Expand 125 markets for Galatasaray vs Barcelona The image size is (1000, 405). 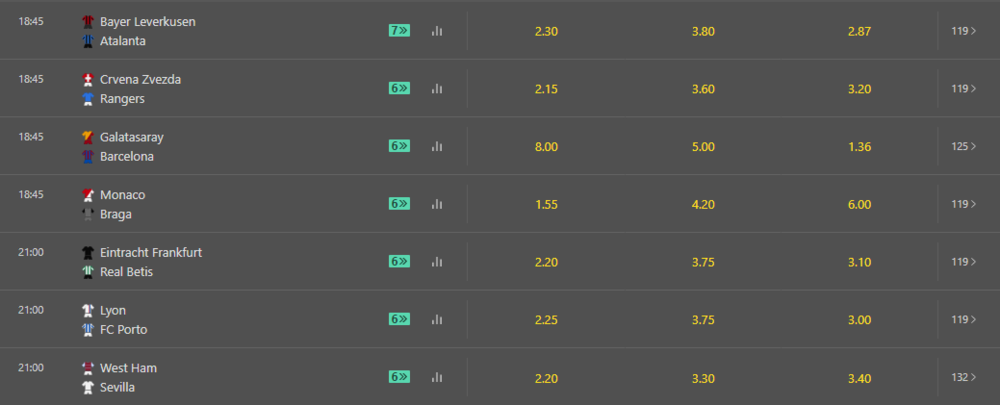coord(964,146)
